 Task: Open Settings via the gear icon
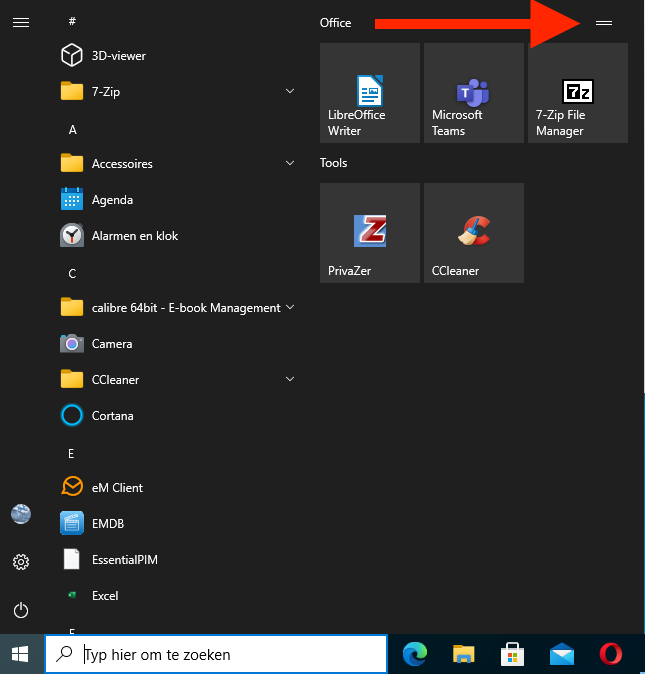pos(21,562)
